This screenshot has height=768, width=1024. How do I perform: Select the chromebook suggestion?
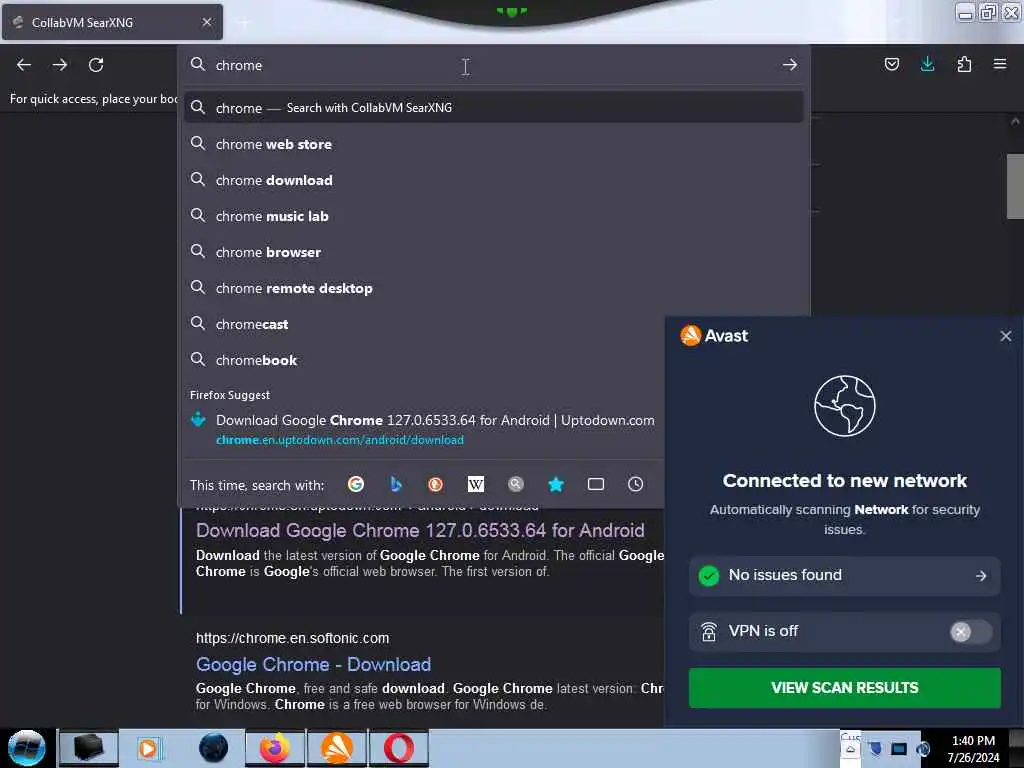(424, 360)
